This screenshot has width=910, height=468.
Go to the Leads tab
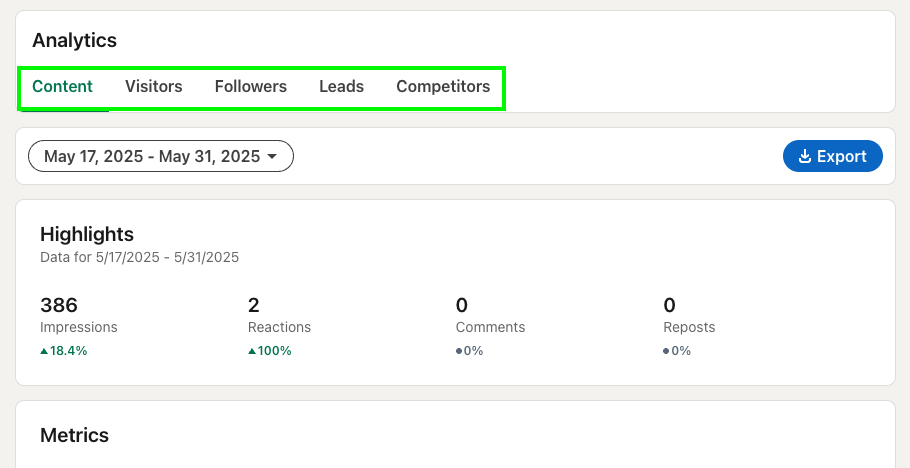click(341, 87)
